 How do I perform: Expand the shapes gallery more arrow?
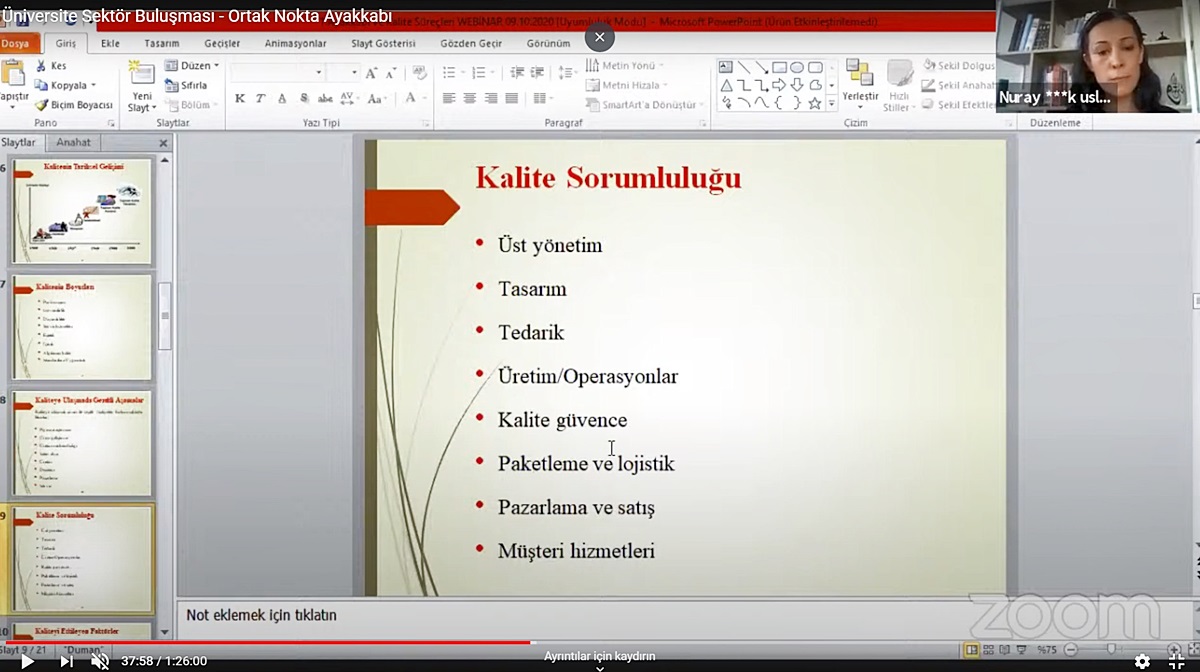pos(831,103)
